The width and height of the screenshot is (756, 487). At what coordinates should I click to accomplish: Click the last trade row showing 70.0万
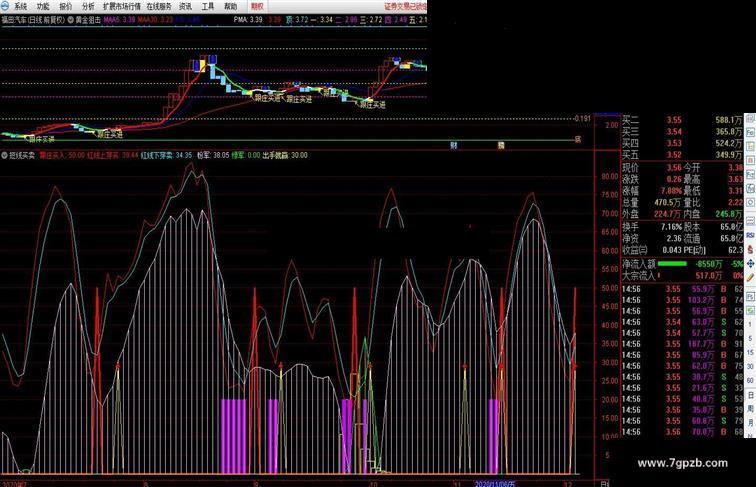pos(682,432)
